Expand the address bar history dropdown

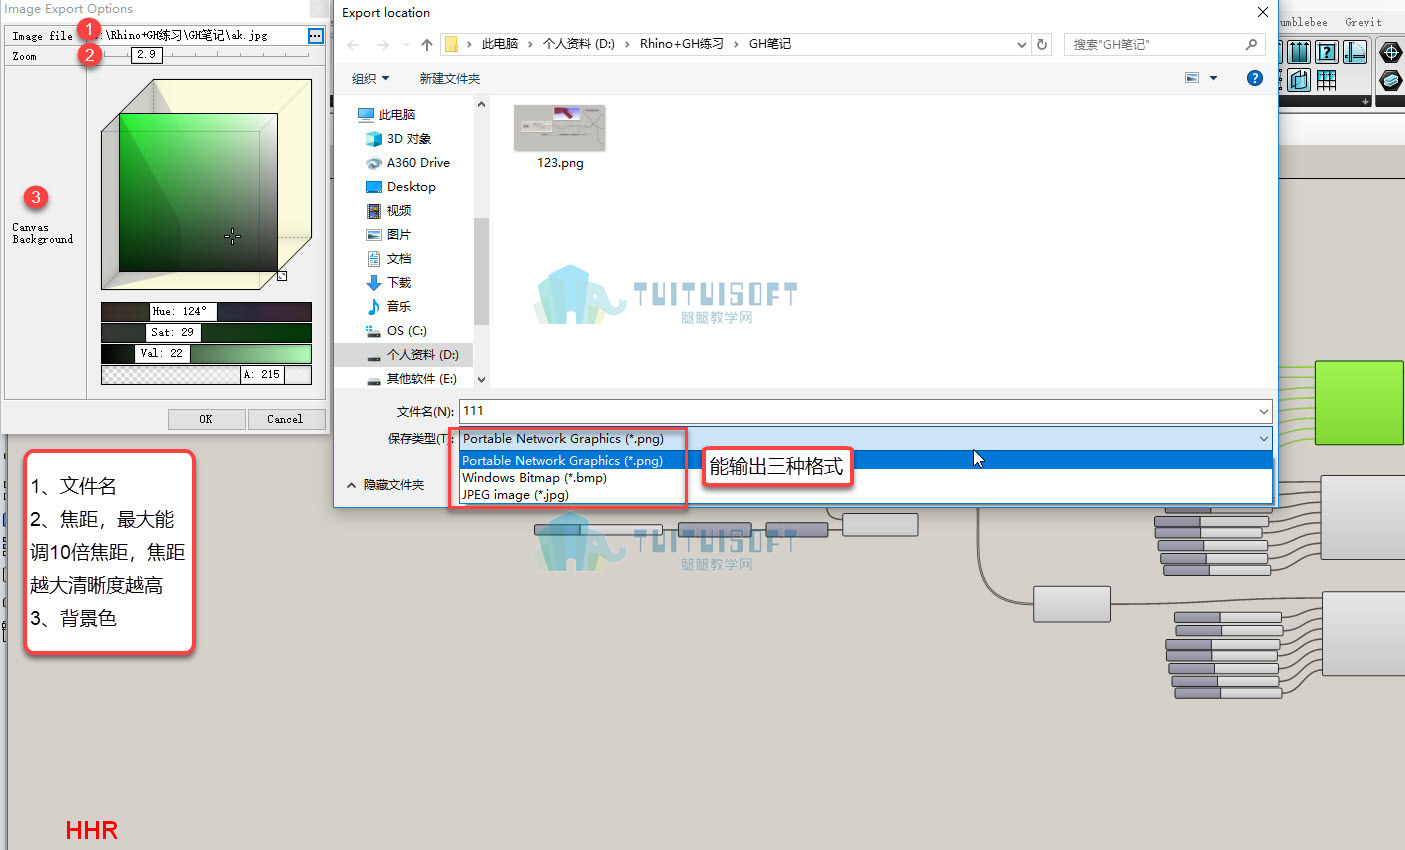click(1021, 45)
